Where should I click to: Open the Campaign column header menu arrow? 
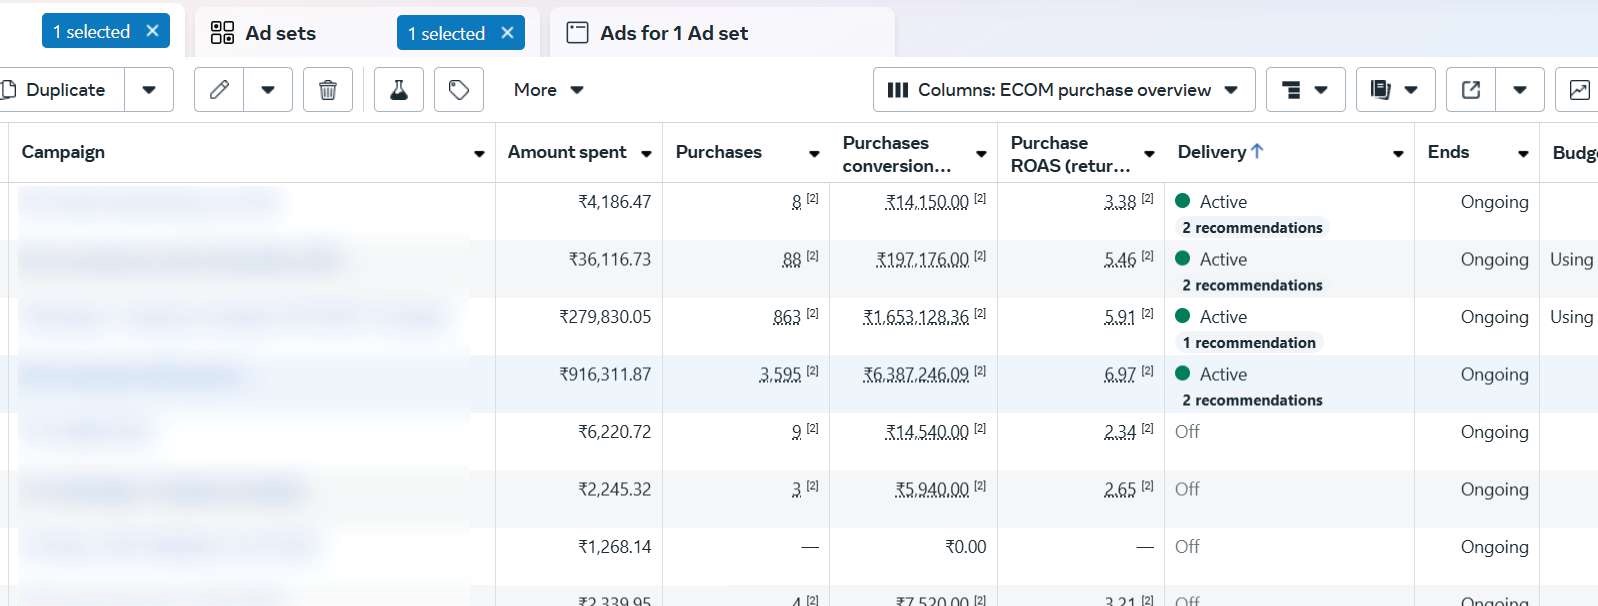[479, 153]
